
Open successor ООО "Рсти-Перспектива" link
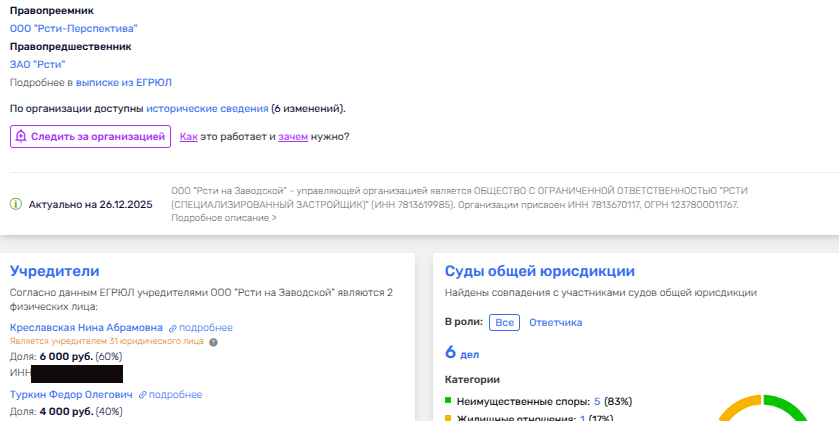coord(74,29)
